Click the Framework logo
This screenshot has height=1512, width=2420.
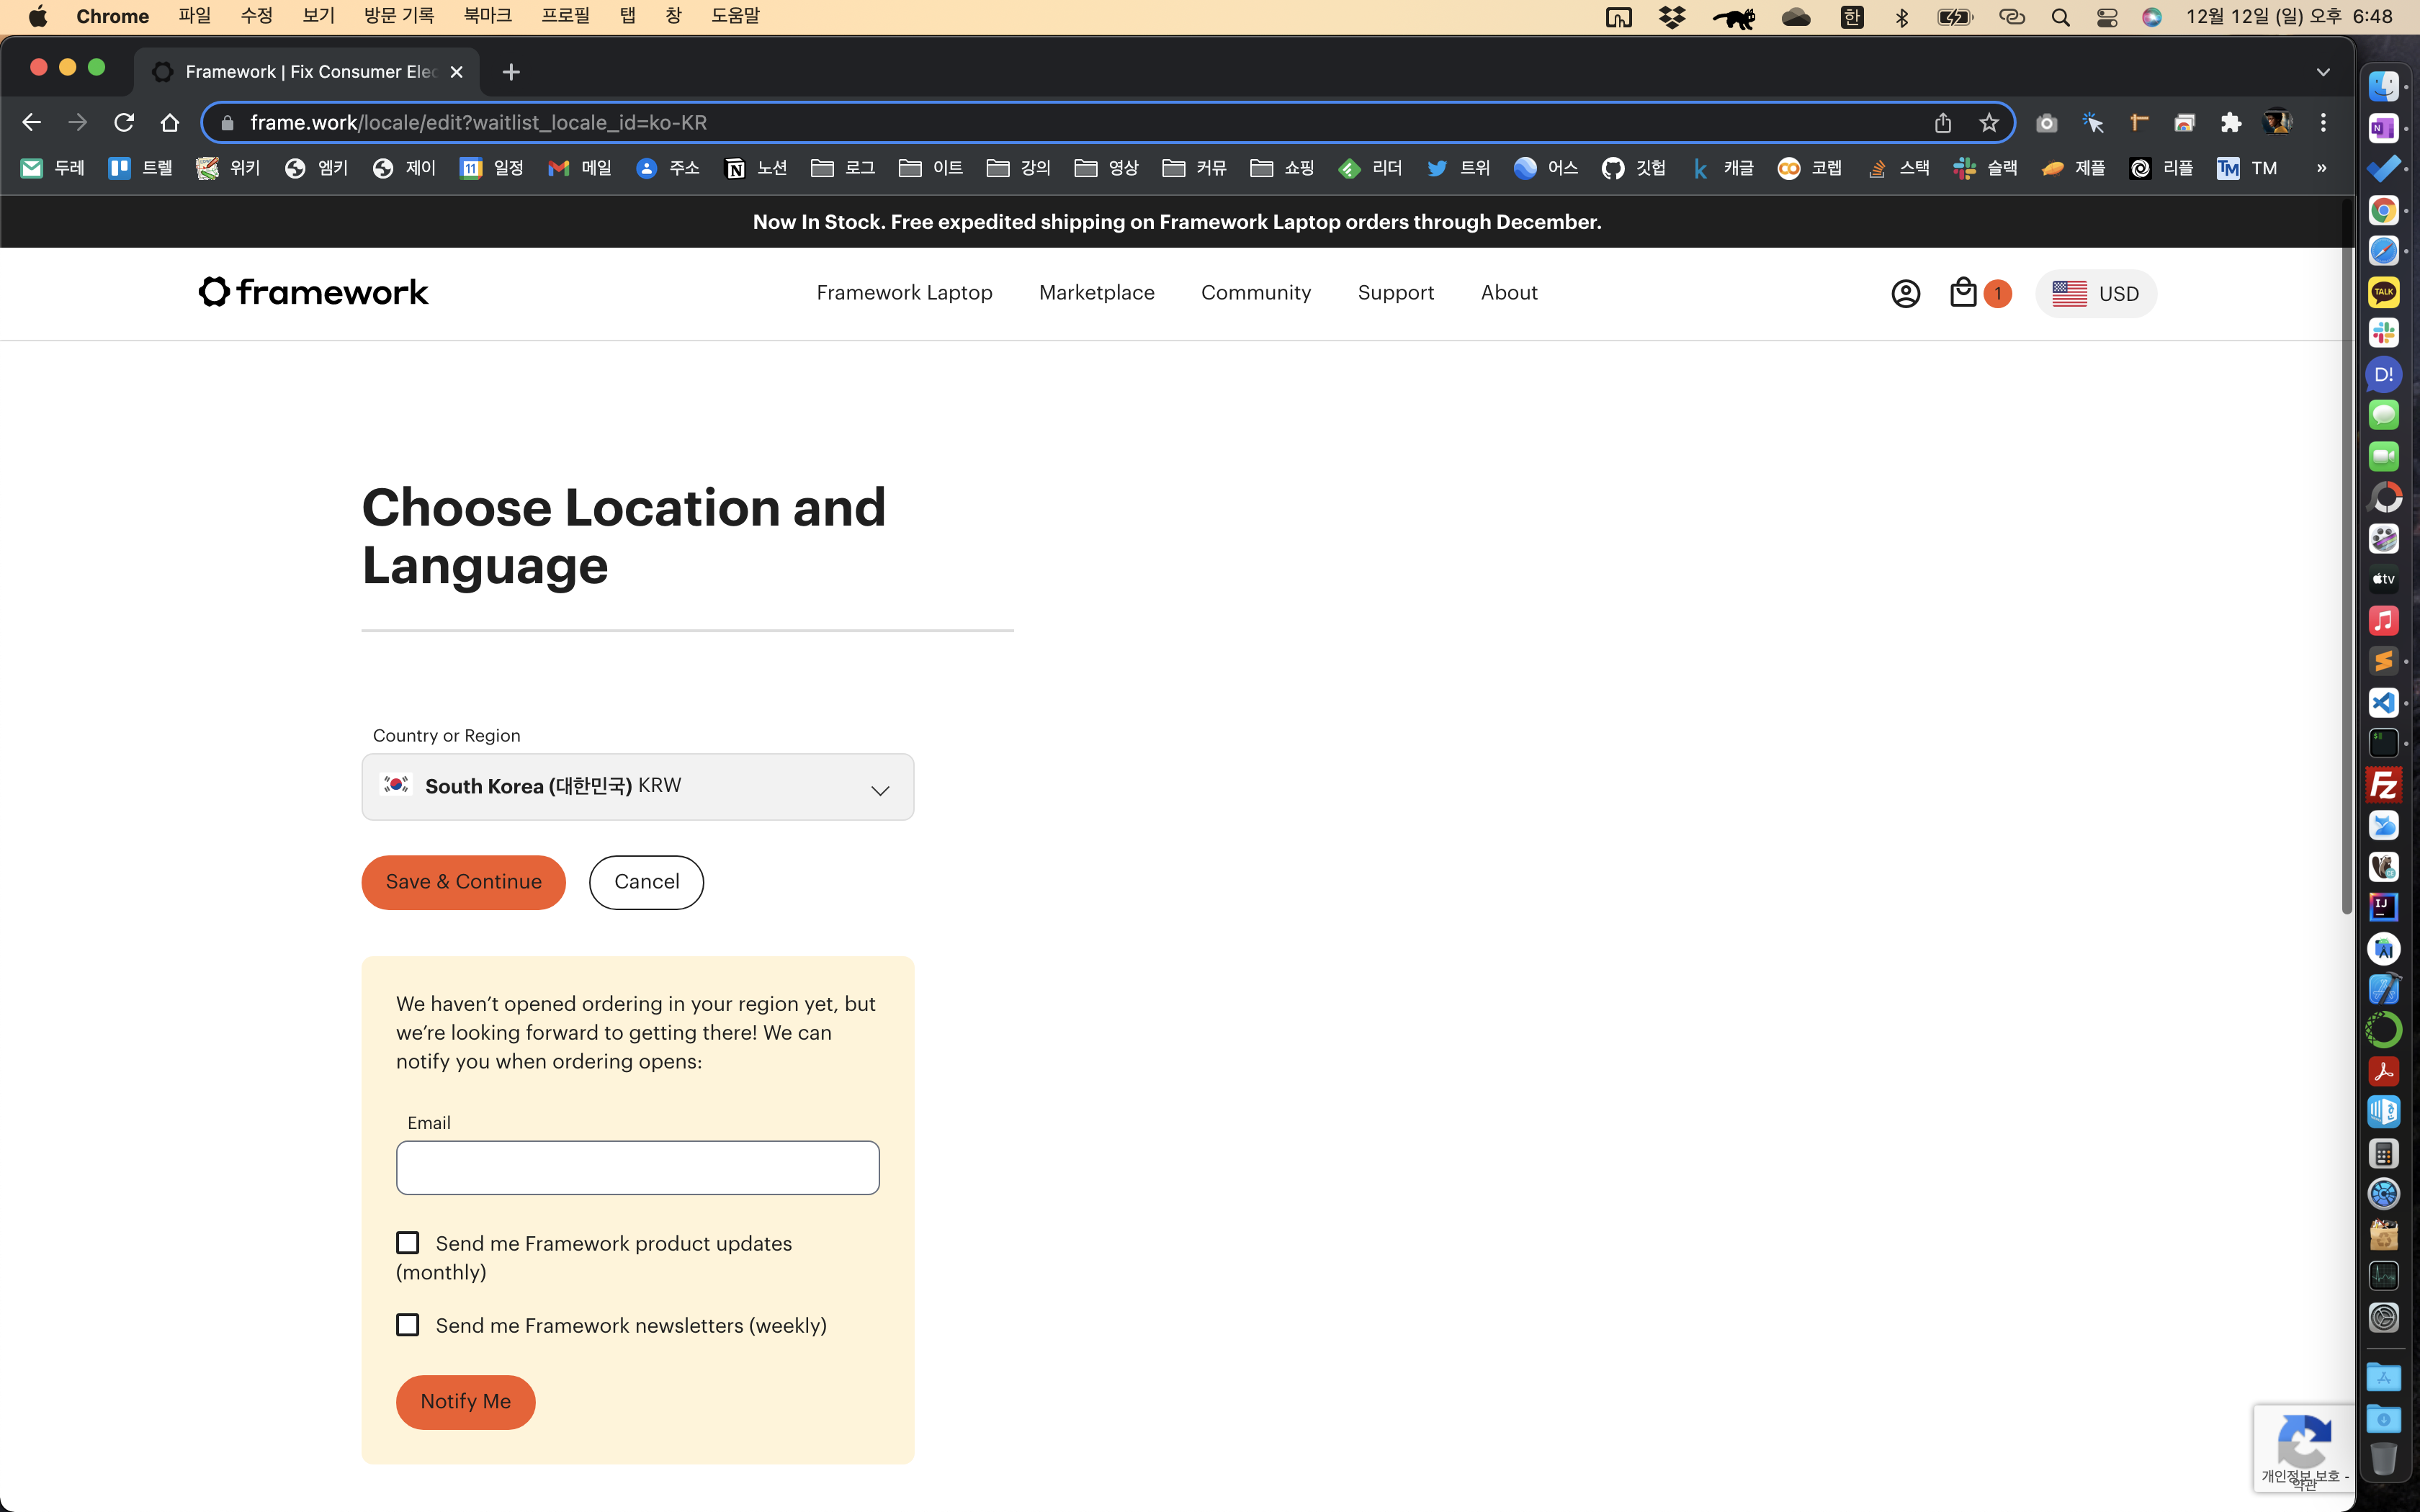(x=313, y=292)
